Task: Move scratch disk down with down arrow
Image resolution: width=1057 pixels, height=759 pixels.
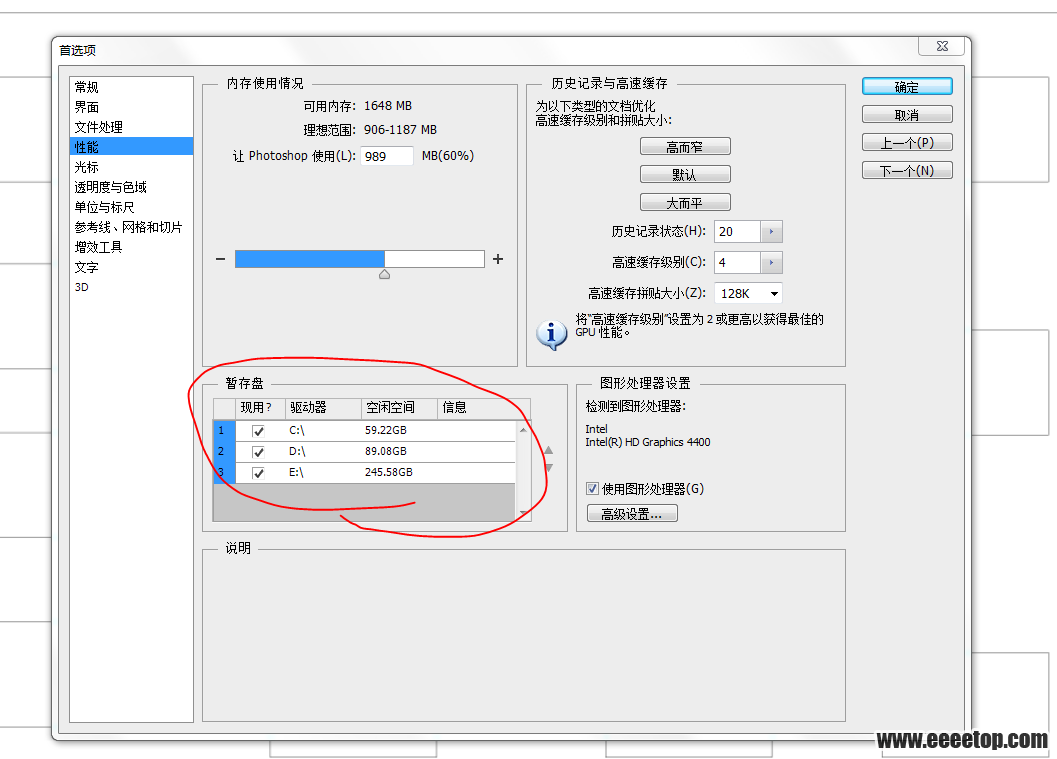Action: pyautogui.click(x=548, y=467)
